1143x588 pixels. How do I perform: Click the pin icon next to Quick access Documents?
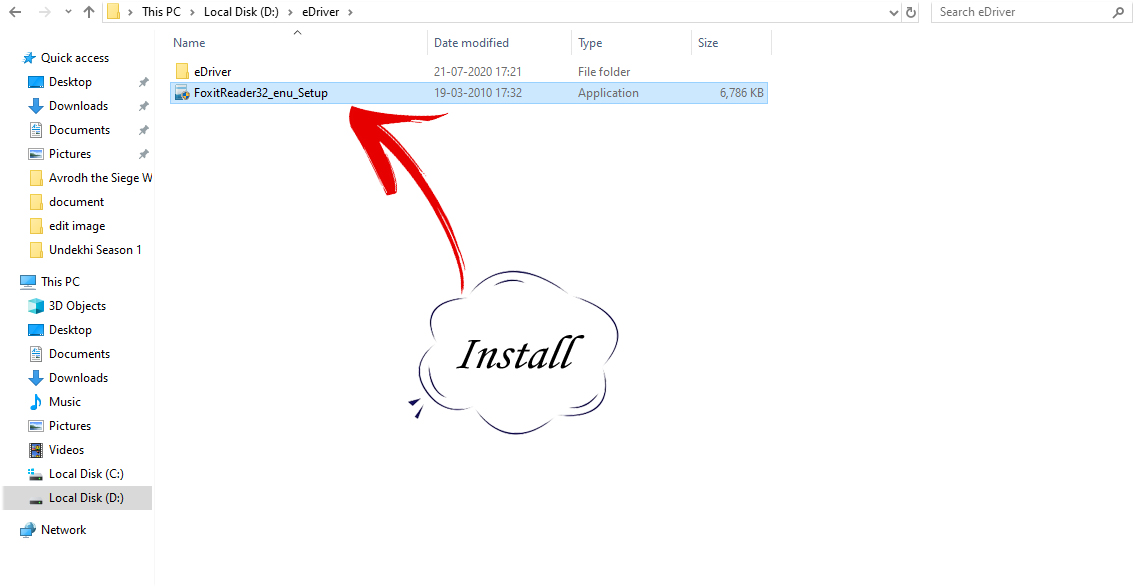(144, 130)
